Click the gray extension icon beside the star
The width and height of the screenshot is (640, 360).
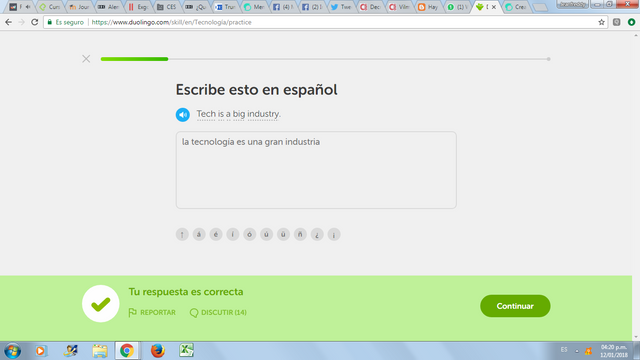pyautogui.click(x=616, y=22)
